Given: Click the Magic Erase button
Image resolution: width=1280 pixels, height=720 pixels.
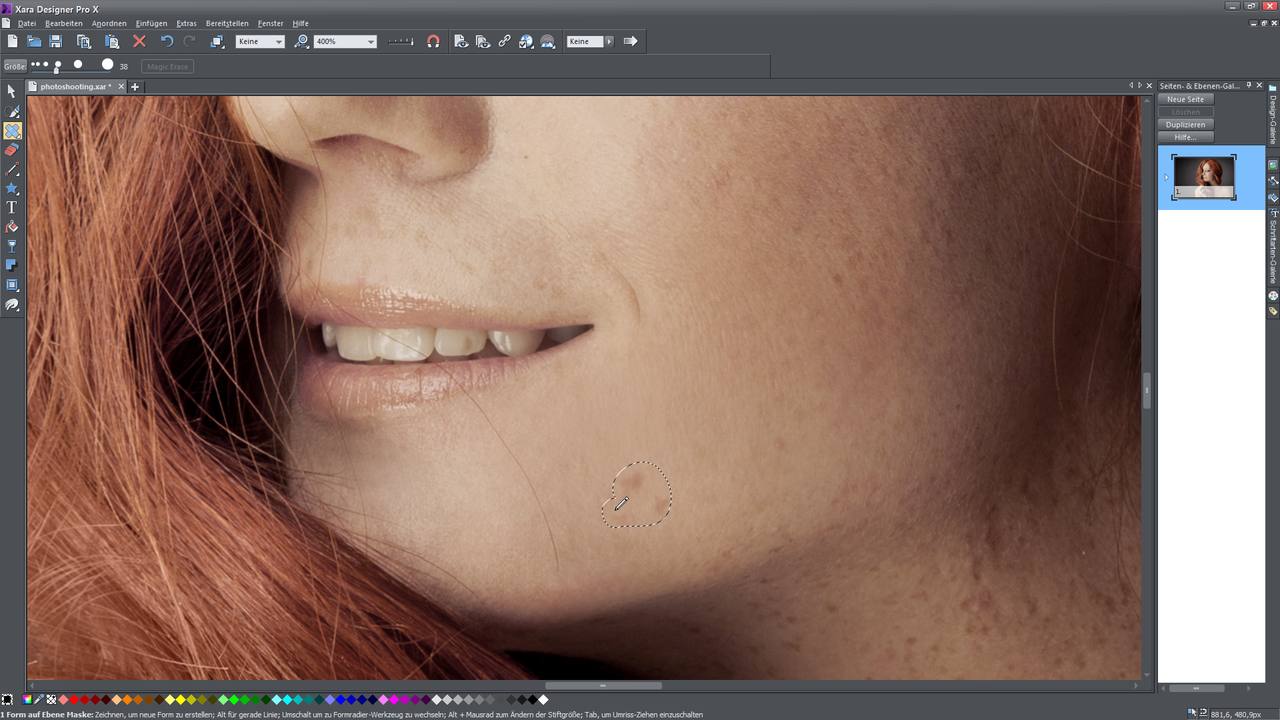Looking at the screenshot, I should 167,66.
